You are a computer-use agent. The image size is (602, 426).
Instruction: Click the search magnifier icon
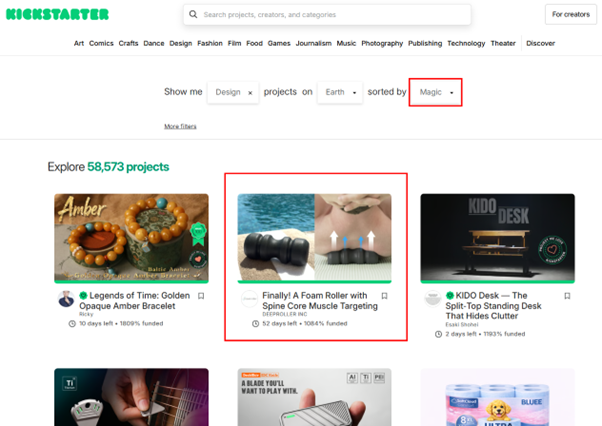[x=193, y=14]
